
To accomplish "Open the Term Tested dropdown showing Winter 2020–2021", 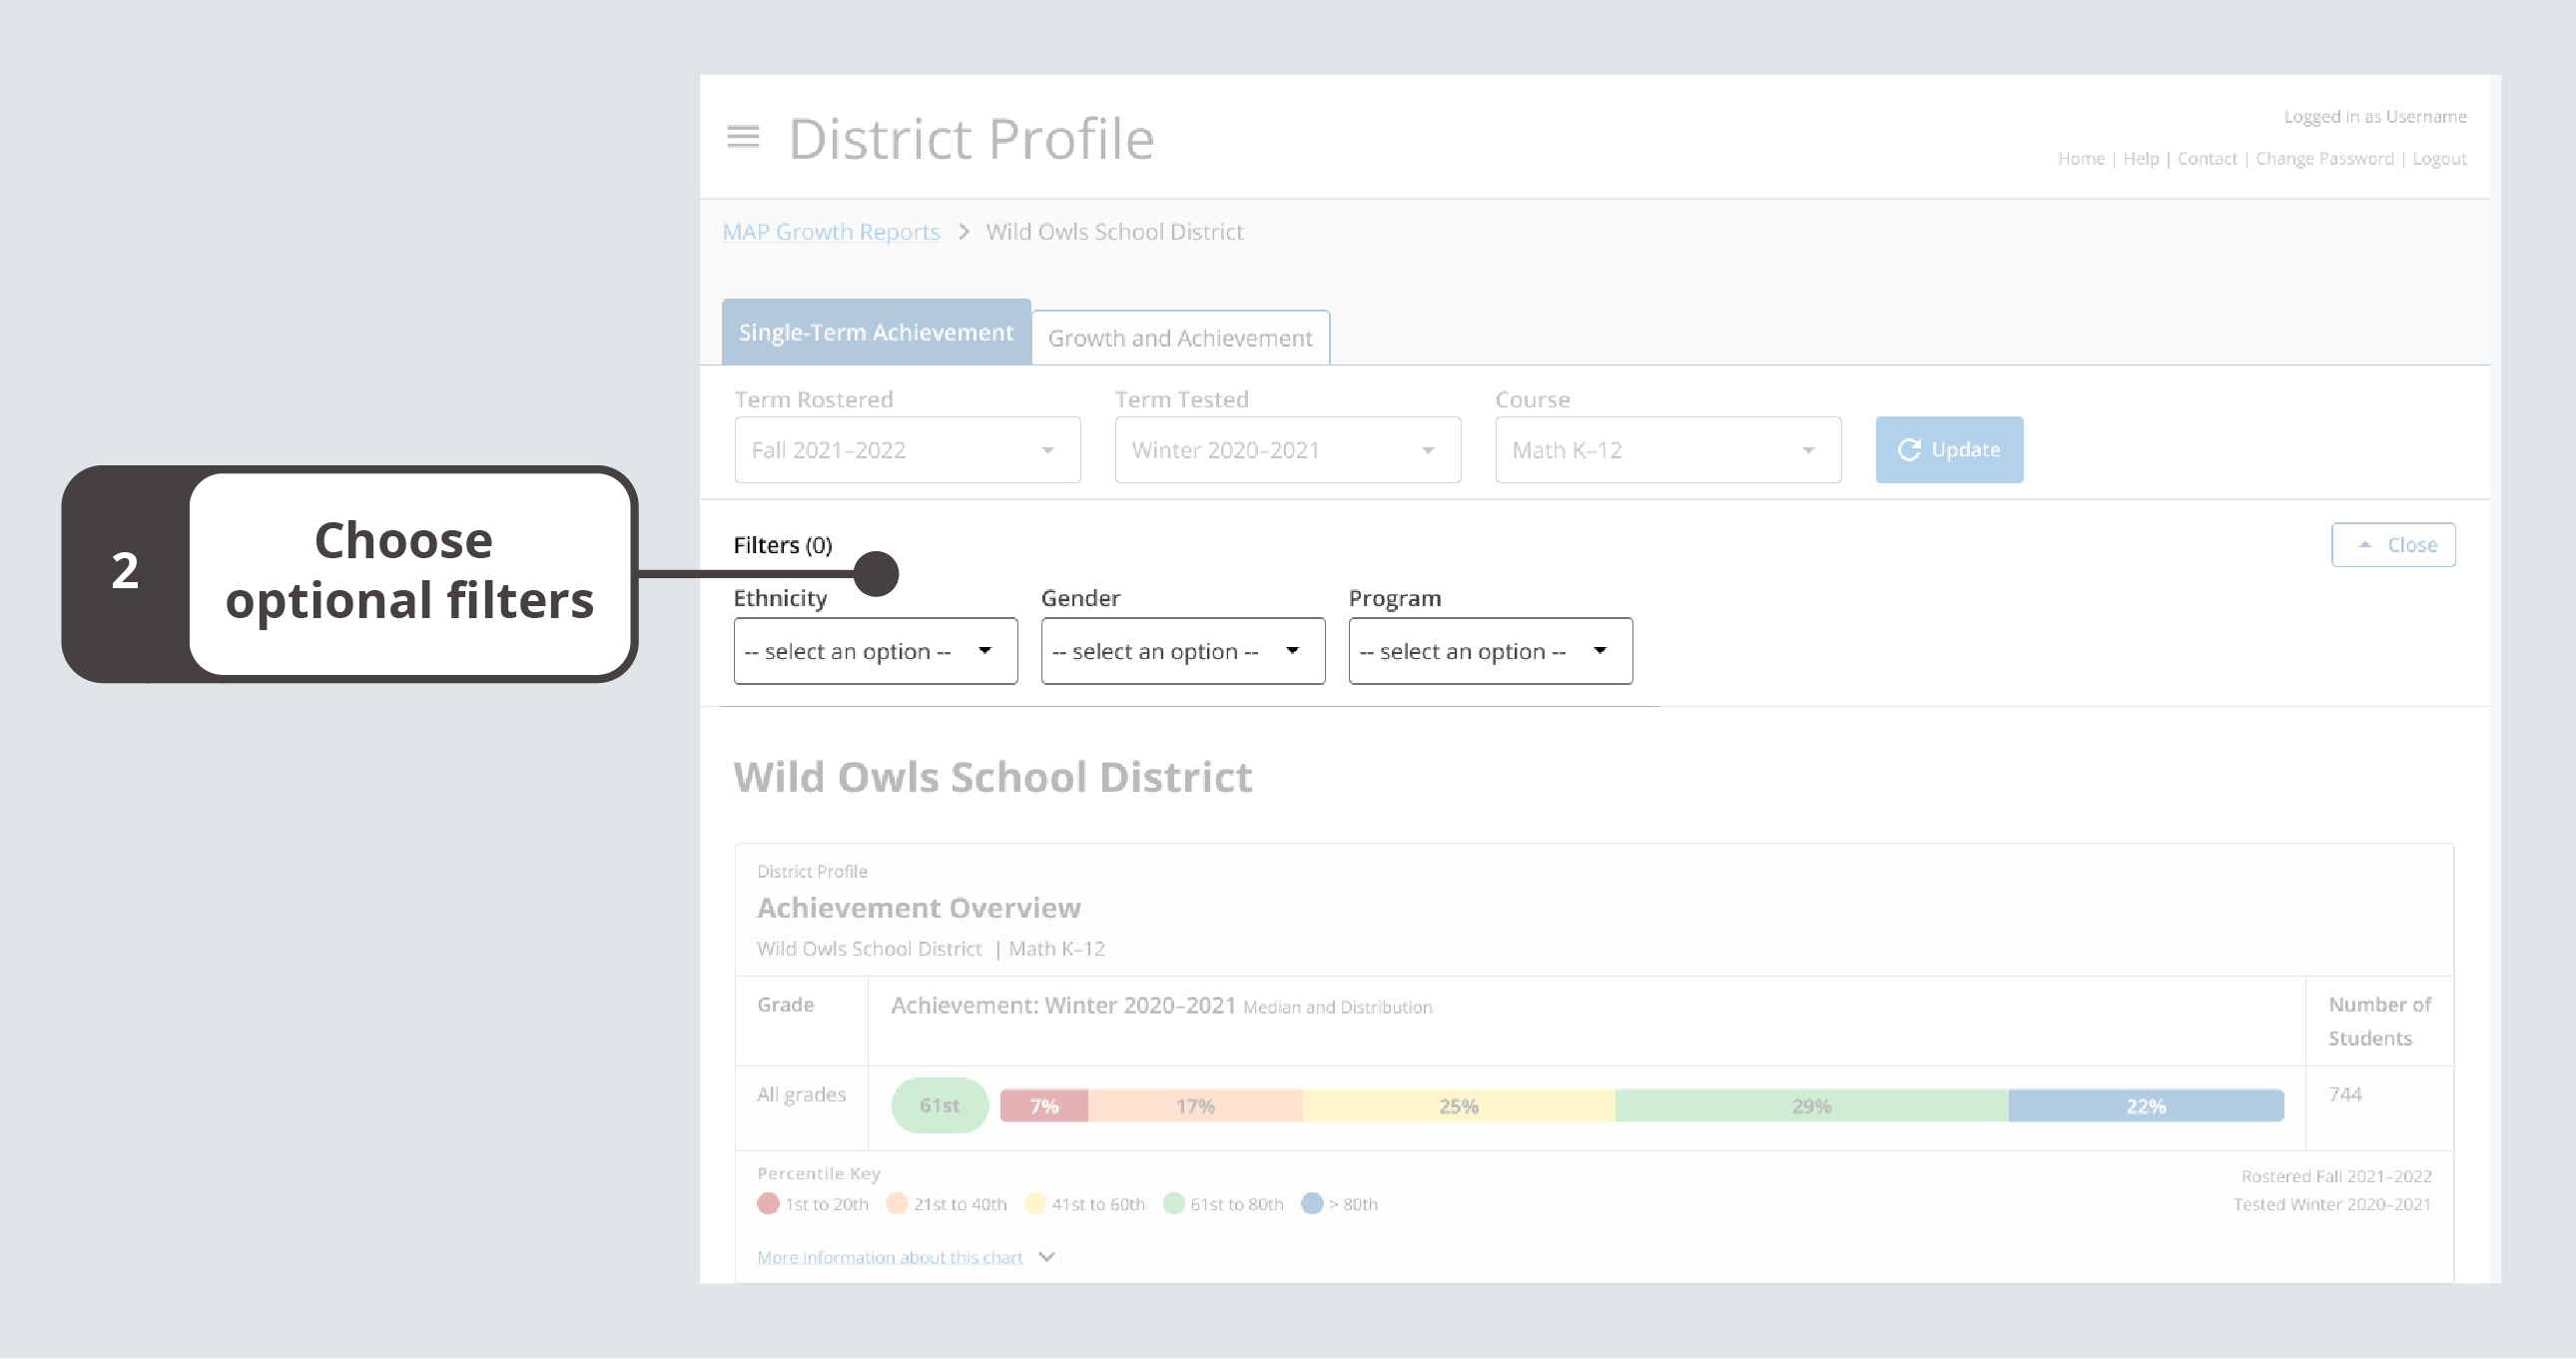I will 1286,449.
